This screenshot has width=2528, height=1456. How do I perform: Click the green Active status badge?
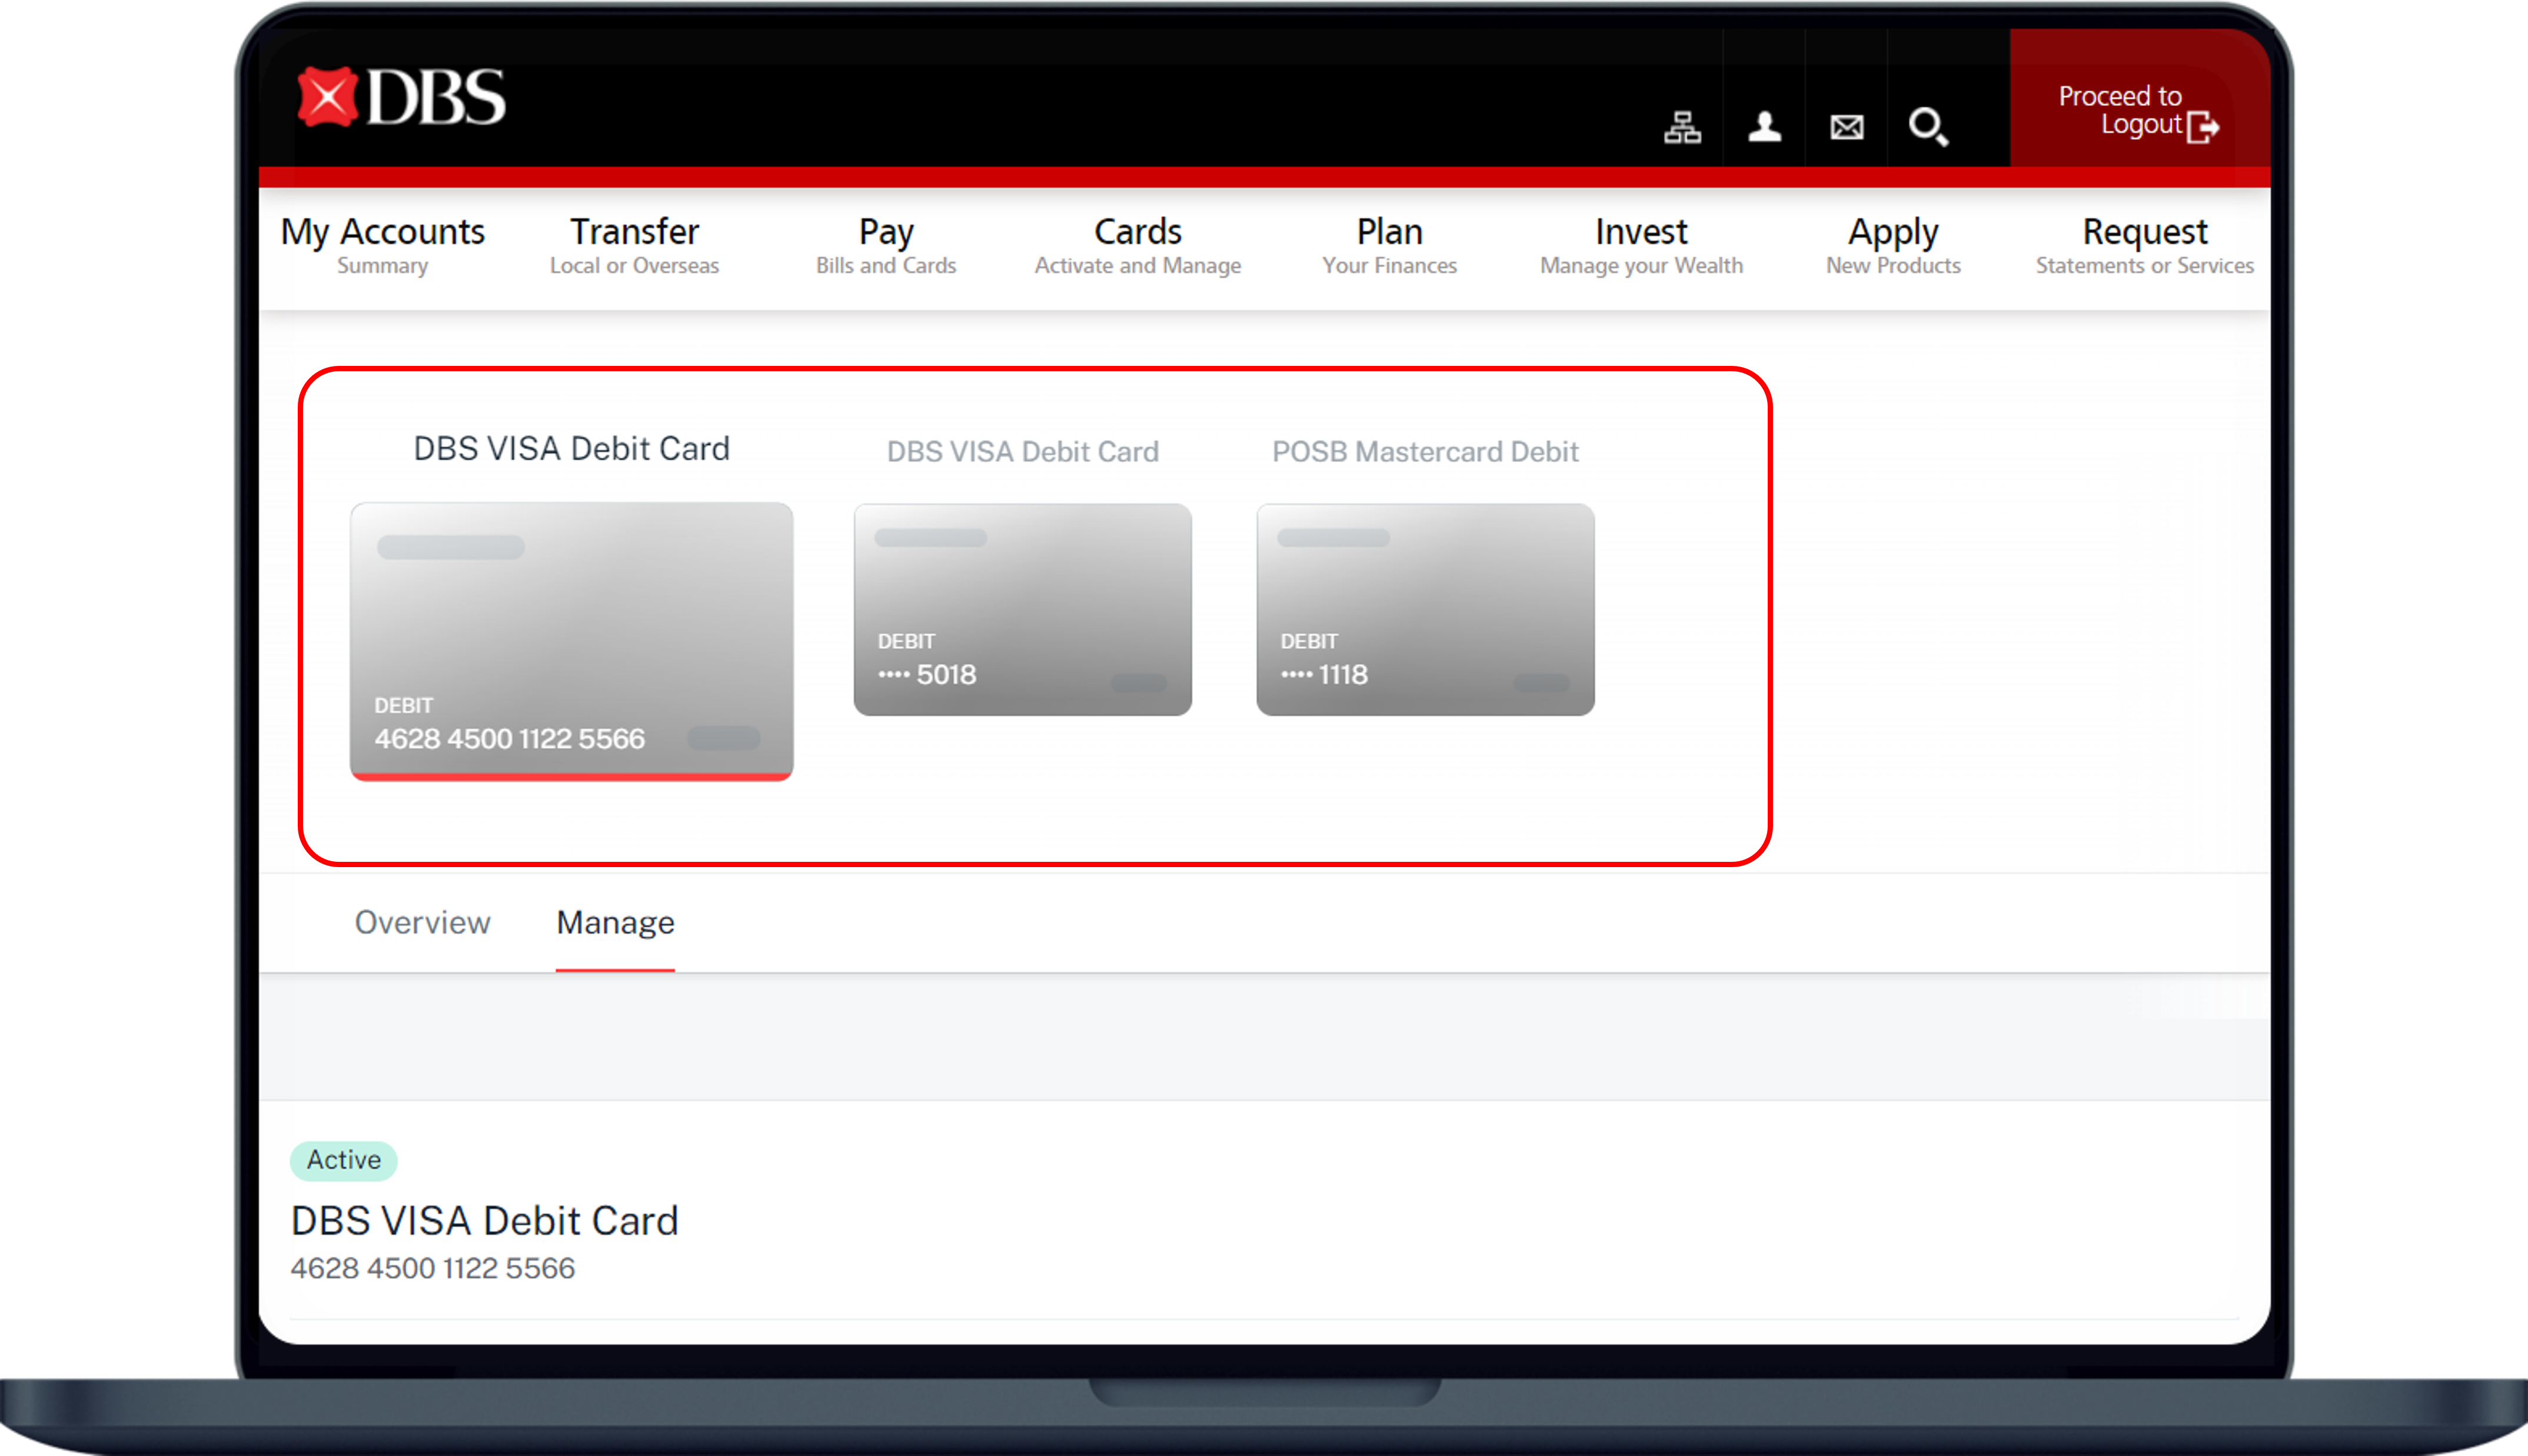pos(343,1160)
